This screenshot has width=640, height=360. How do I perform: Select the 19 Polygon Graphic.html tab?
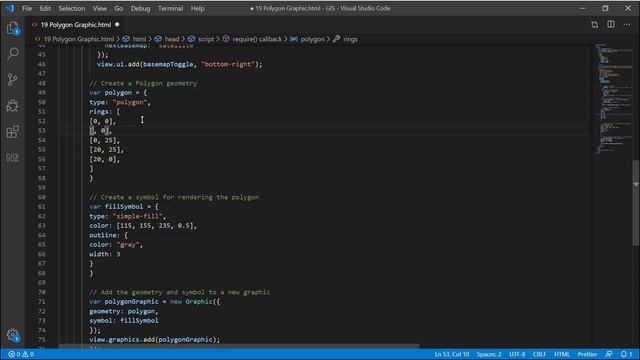tap(76, 24)
